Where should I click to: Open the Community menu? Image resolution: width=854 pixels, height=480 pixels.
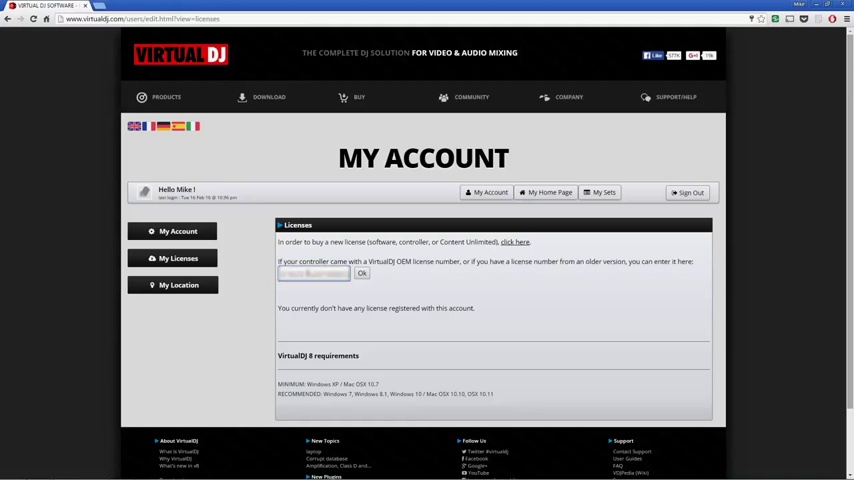[x=464, y=97]
